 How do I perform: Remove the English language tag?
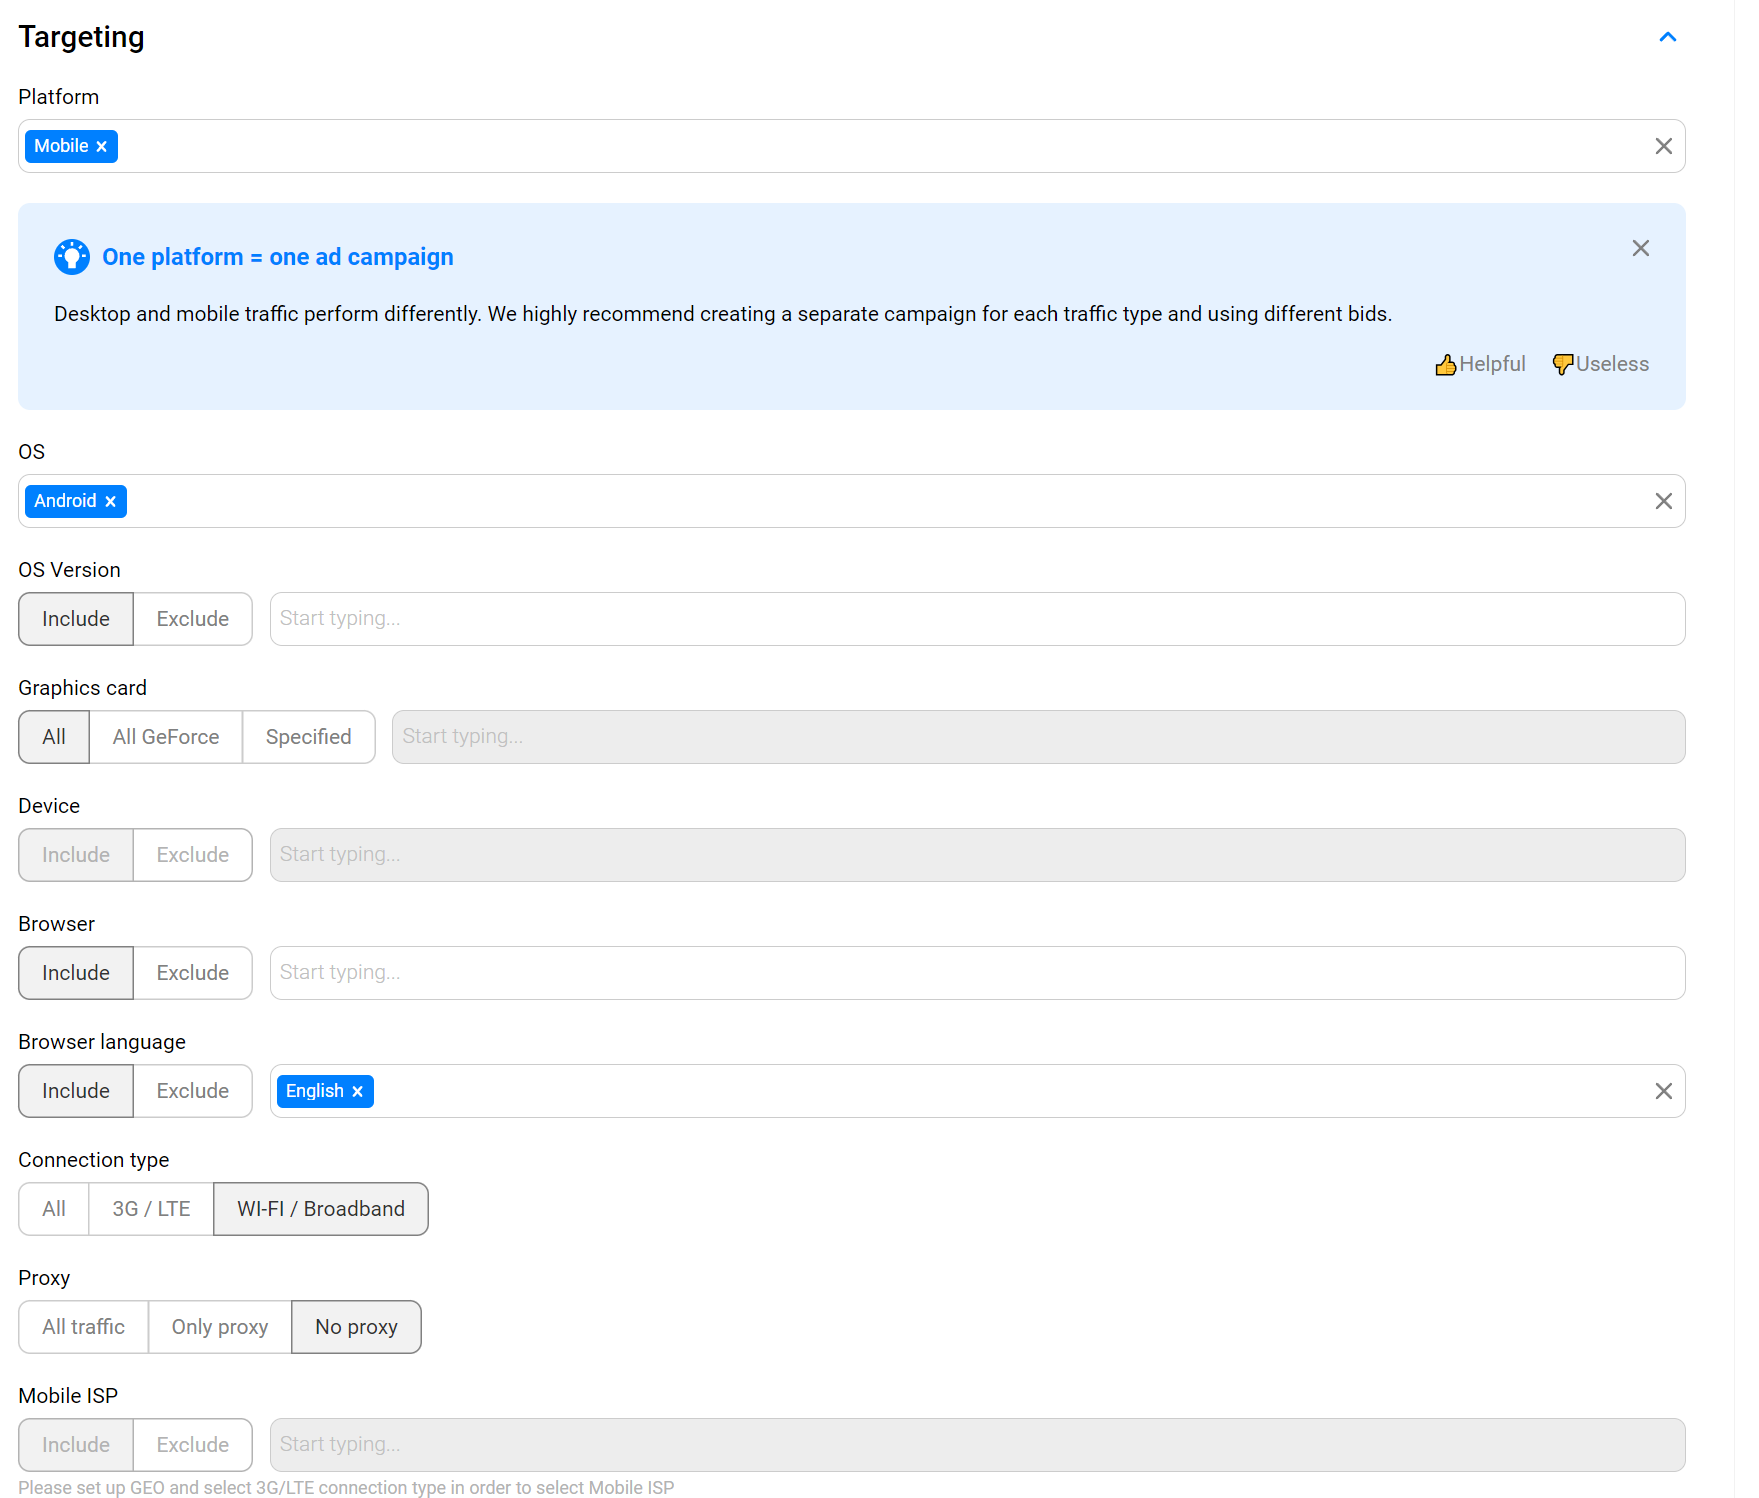(357, 1092)
